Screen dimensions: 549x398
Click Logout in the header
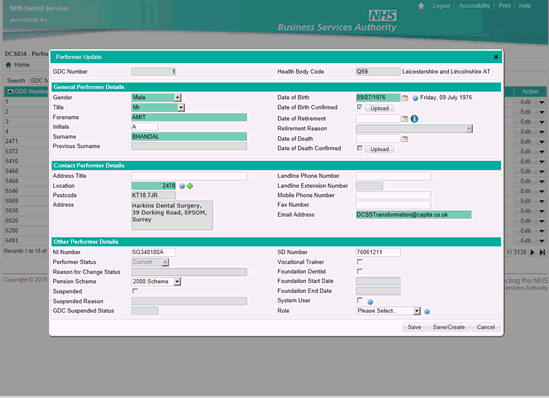[x=441, y=6]
